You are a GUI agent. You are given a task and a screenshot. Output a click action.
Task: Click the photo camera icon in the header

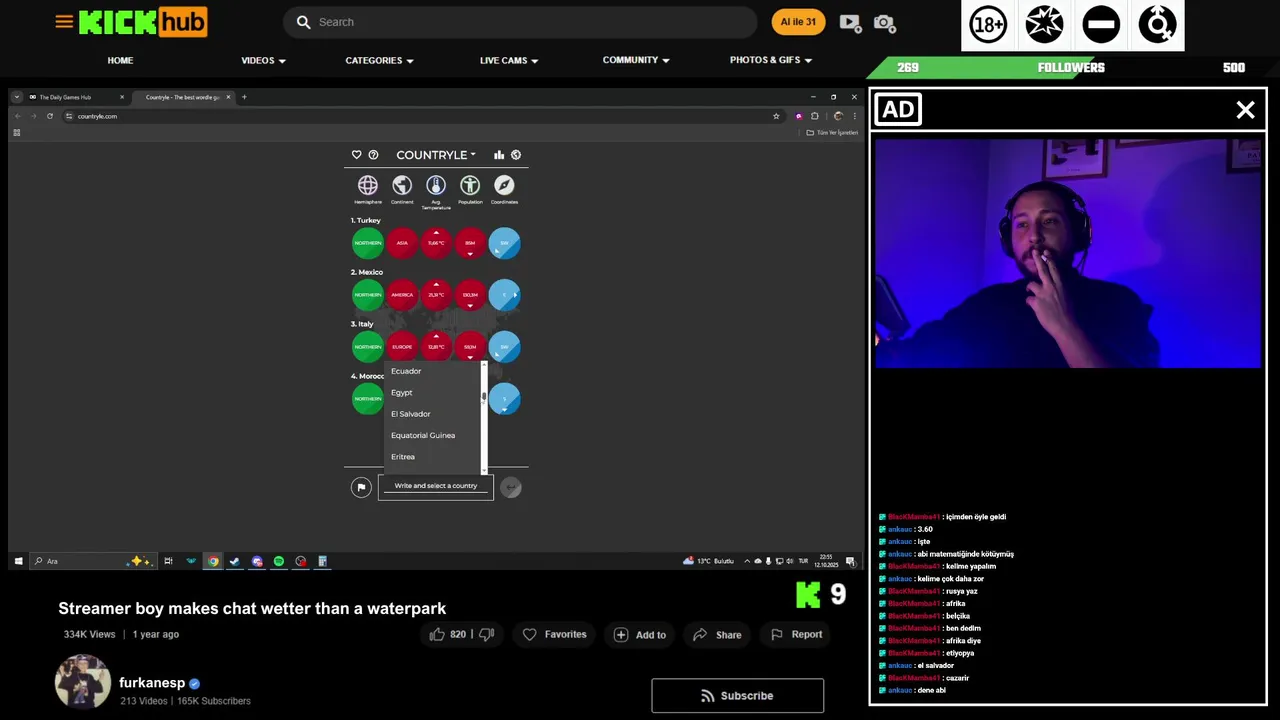[x=884, y=22]
